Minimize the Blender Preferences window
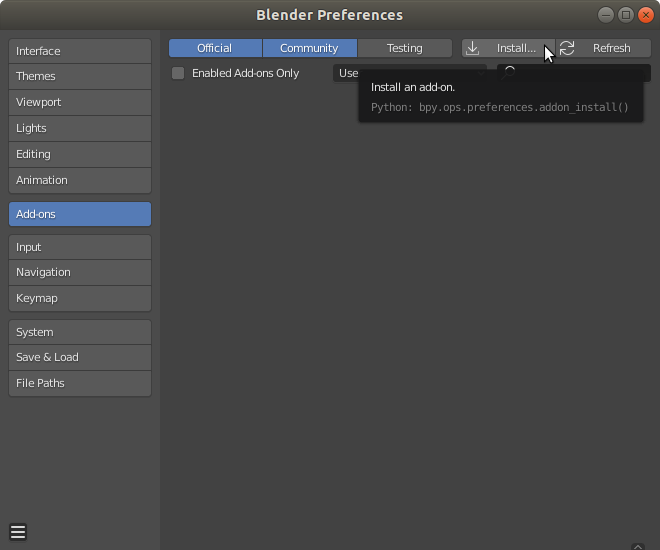This screenshot has height=550, width=660. click(x=606, y=15)
